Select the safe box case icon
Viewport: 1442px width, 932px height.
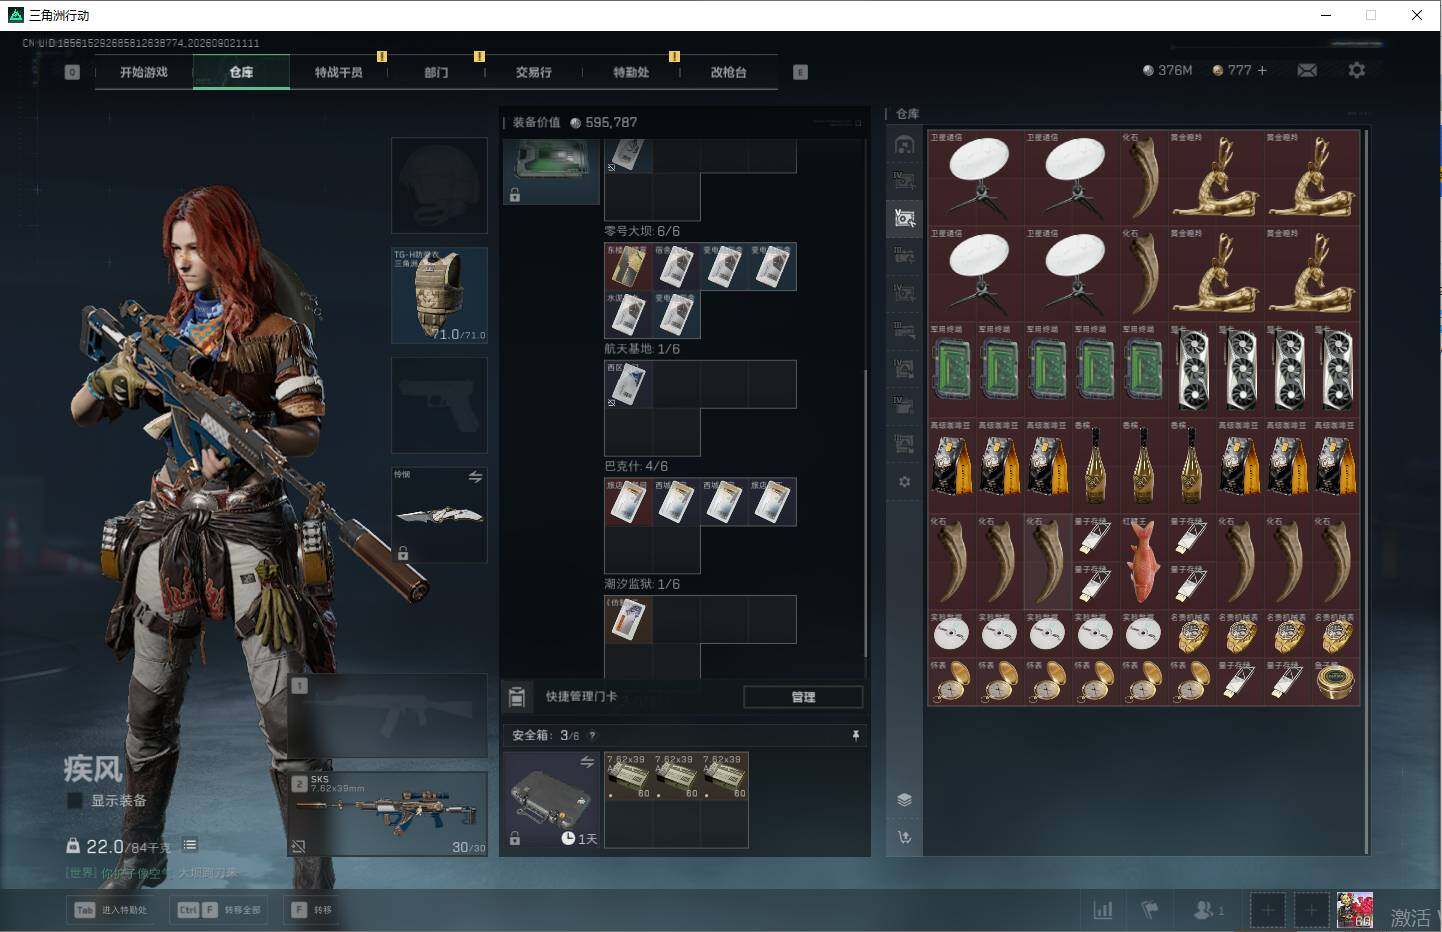pos(551,800)
